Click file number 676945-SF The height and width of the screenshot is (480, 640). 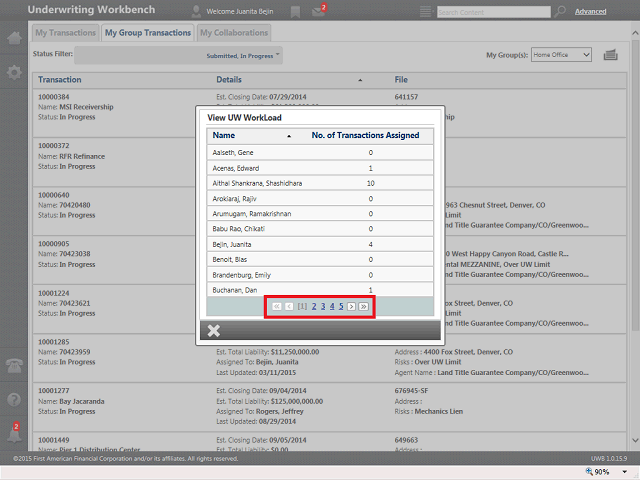point(411,391)
